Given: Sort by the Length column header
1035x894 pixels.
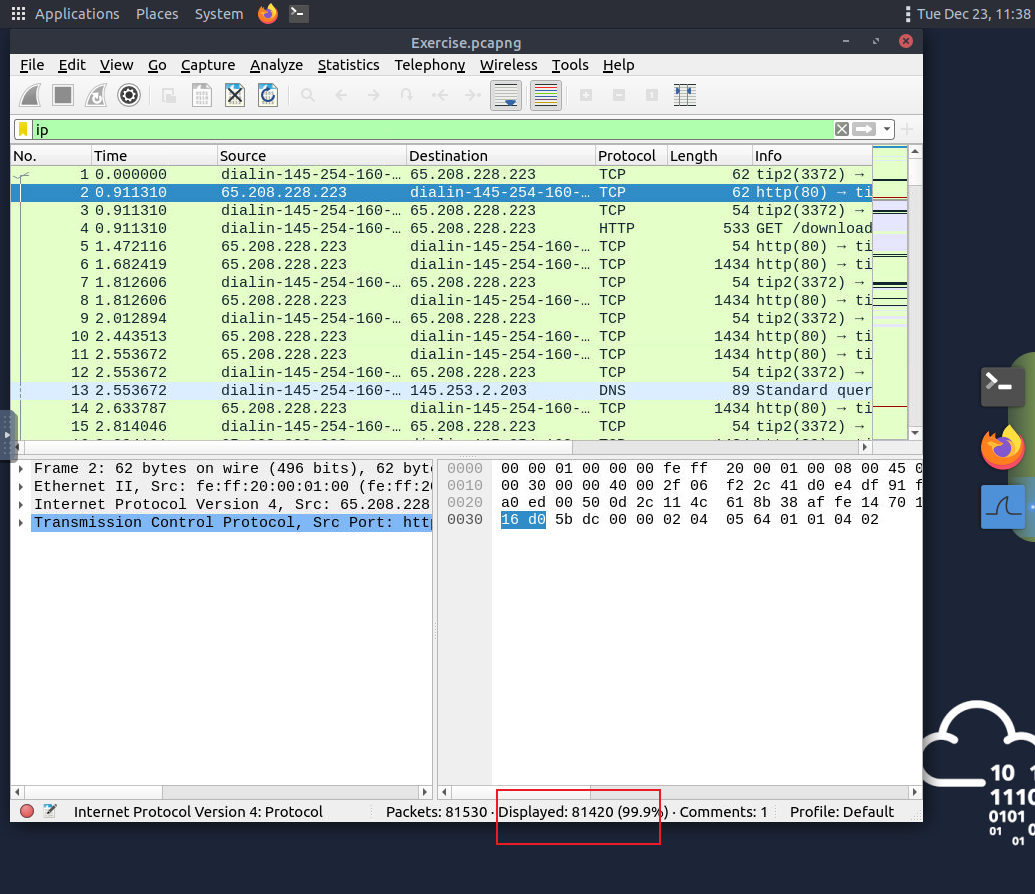Looking at the screenshot, I should point(710,156).
